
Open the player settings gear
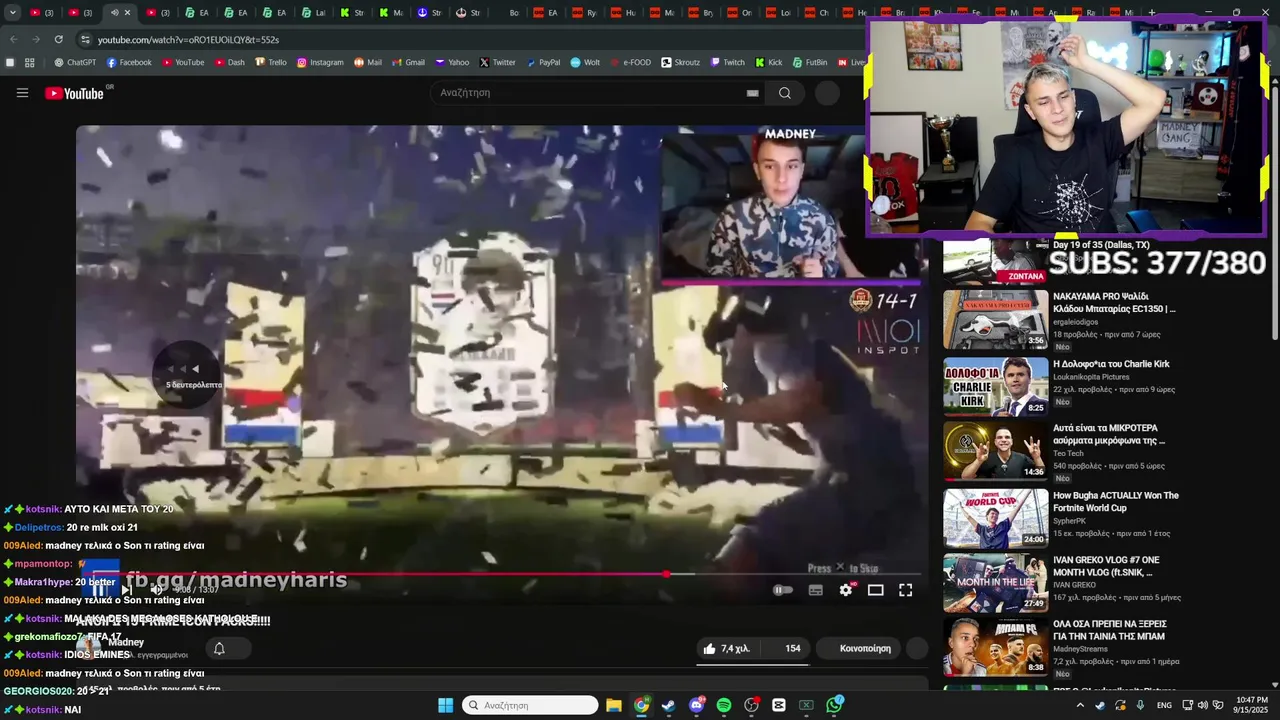pos(846,590)
